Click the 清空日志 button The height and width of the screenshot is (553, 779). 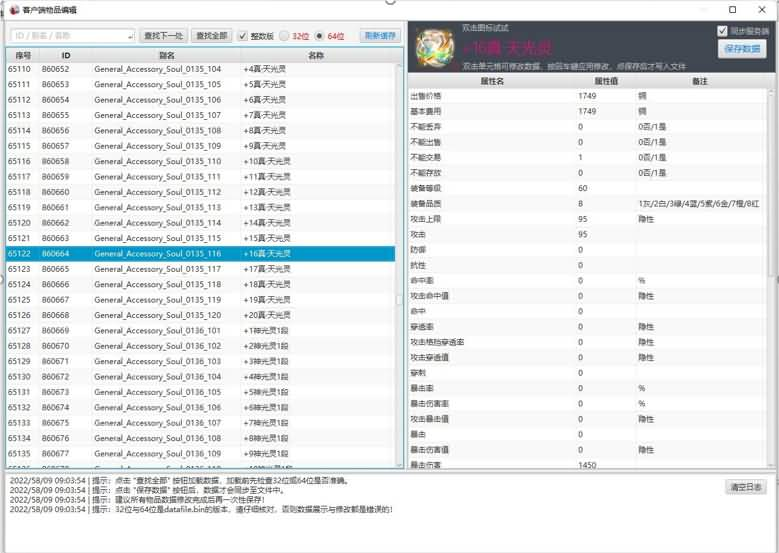tap(746, 487)
